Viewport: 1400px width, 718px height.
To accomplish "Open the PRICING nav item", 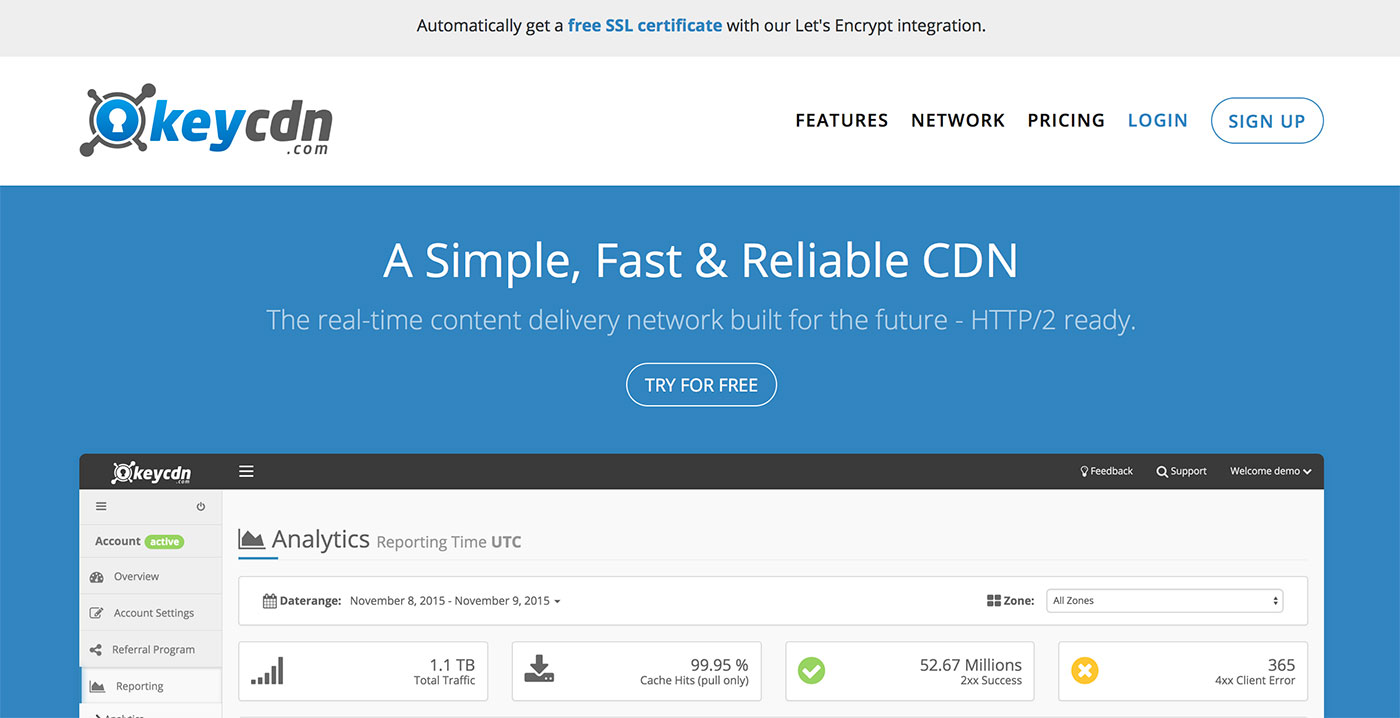I will pyautogui.click(x=1066, y=120).
